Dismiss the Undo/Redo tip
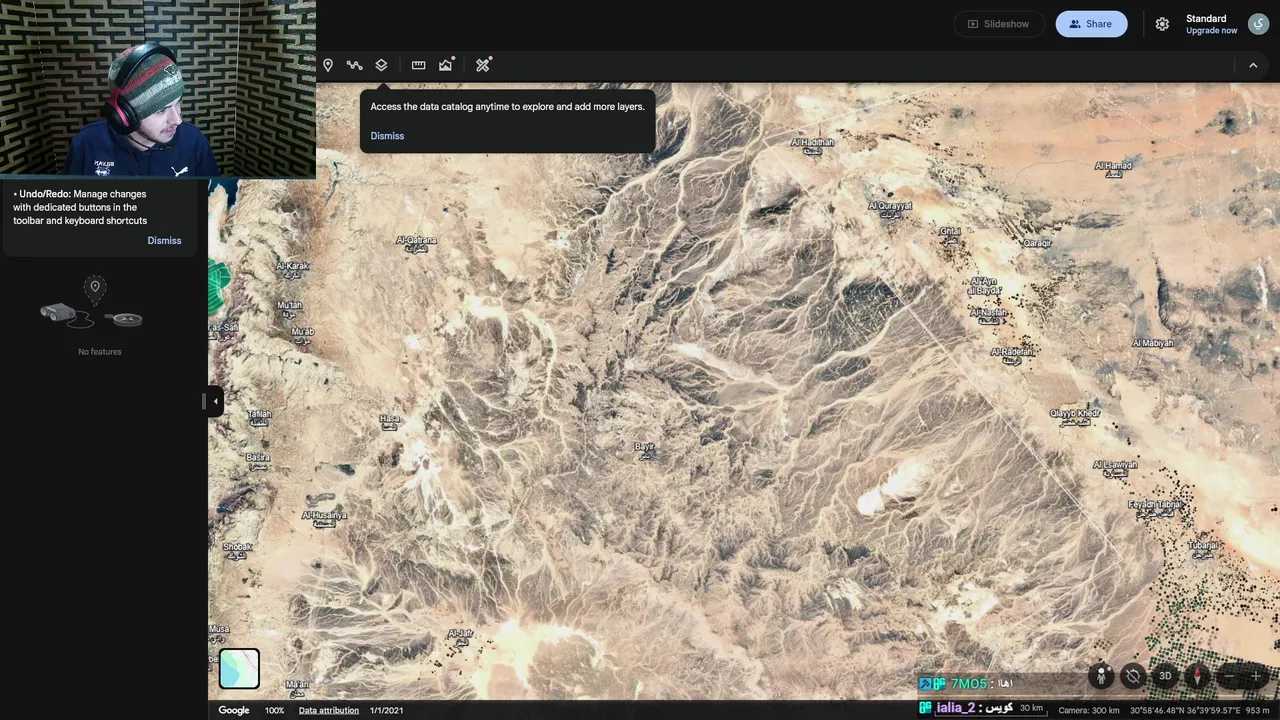 pyautogui.click(x=164, y=241)
